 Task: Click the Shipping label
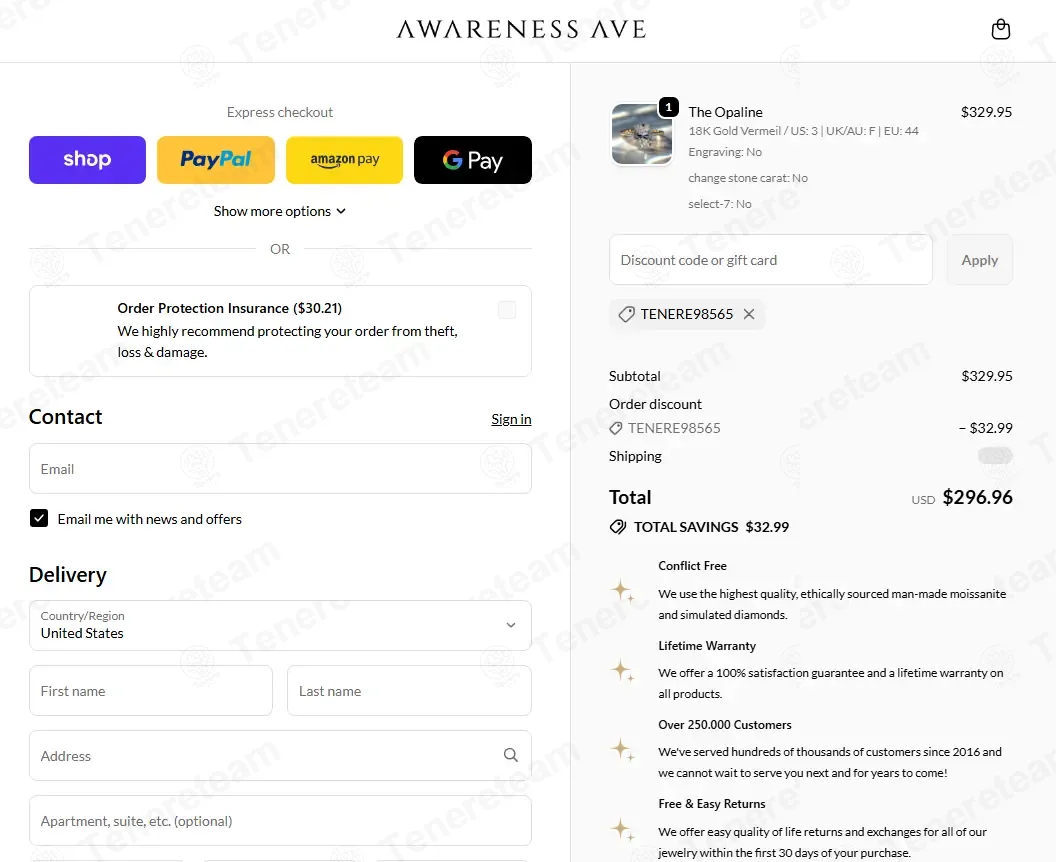(635, 456)
